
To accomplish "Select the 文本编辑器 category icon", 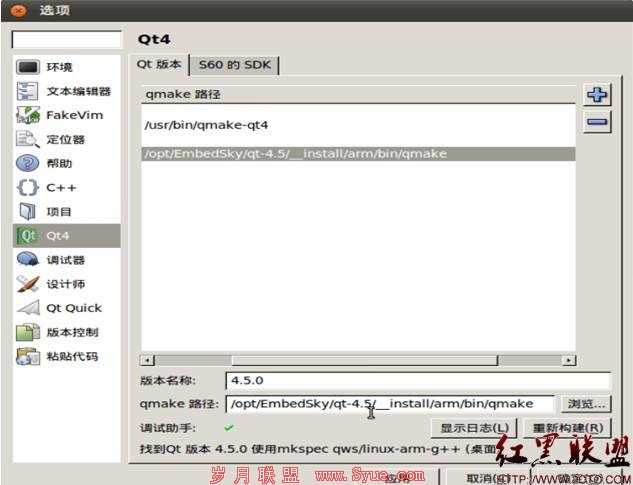I will click(x=27, y=91).
